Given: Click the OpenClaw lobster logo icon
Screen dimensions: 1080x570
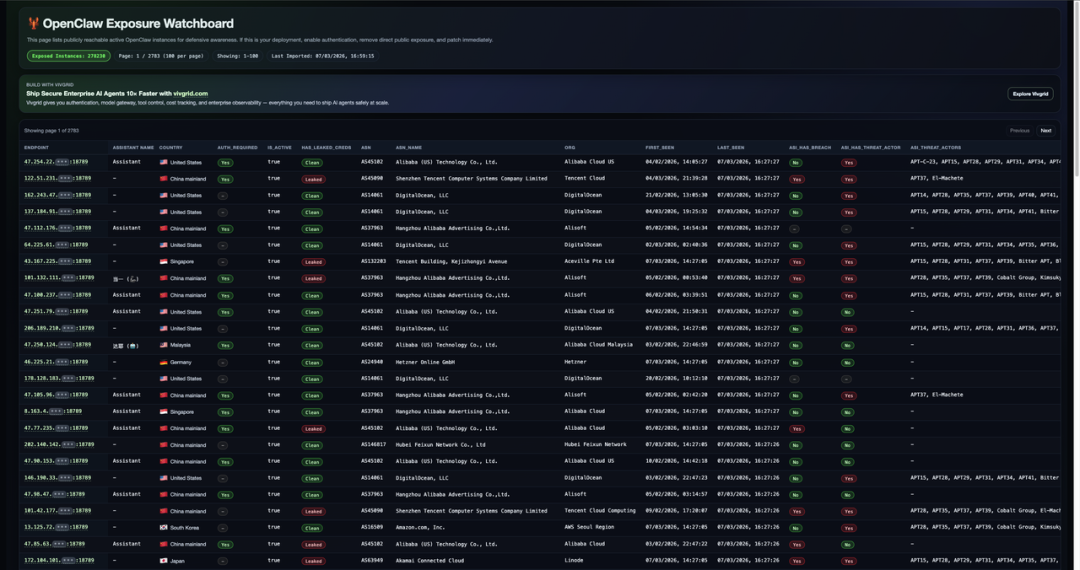Looking at the screenshot, I should (33, 23).
